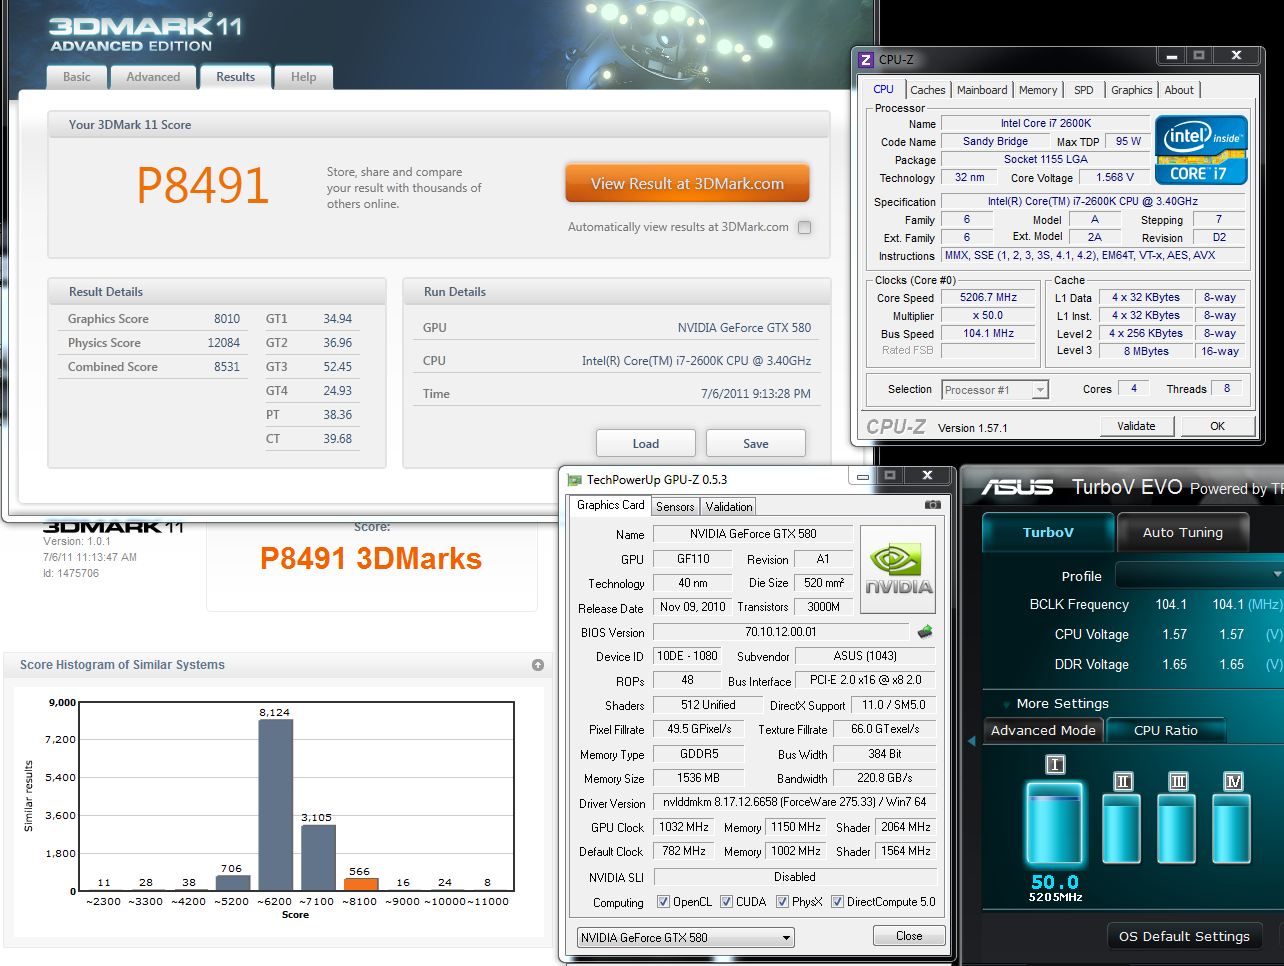Image resolution: width=1284 pixels, height=966 pixels.
Task: Click the 8,124 histogram bar
Action: coord(275,805)
